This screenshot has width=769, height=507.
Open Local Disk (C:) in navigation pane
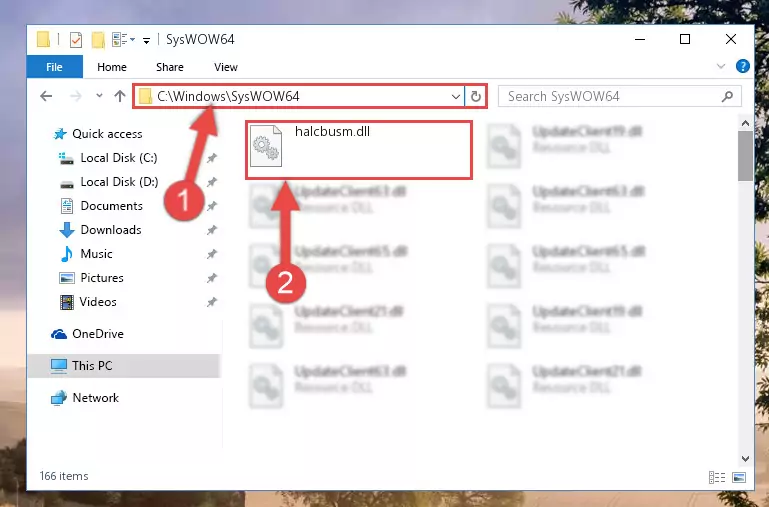coord(119,158)
